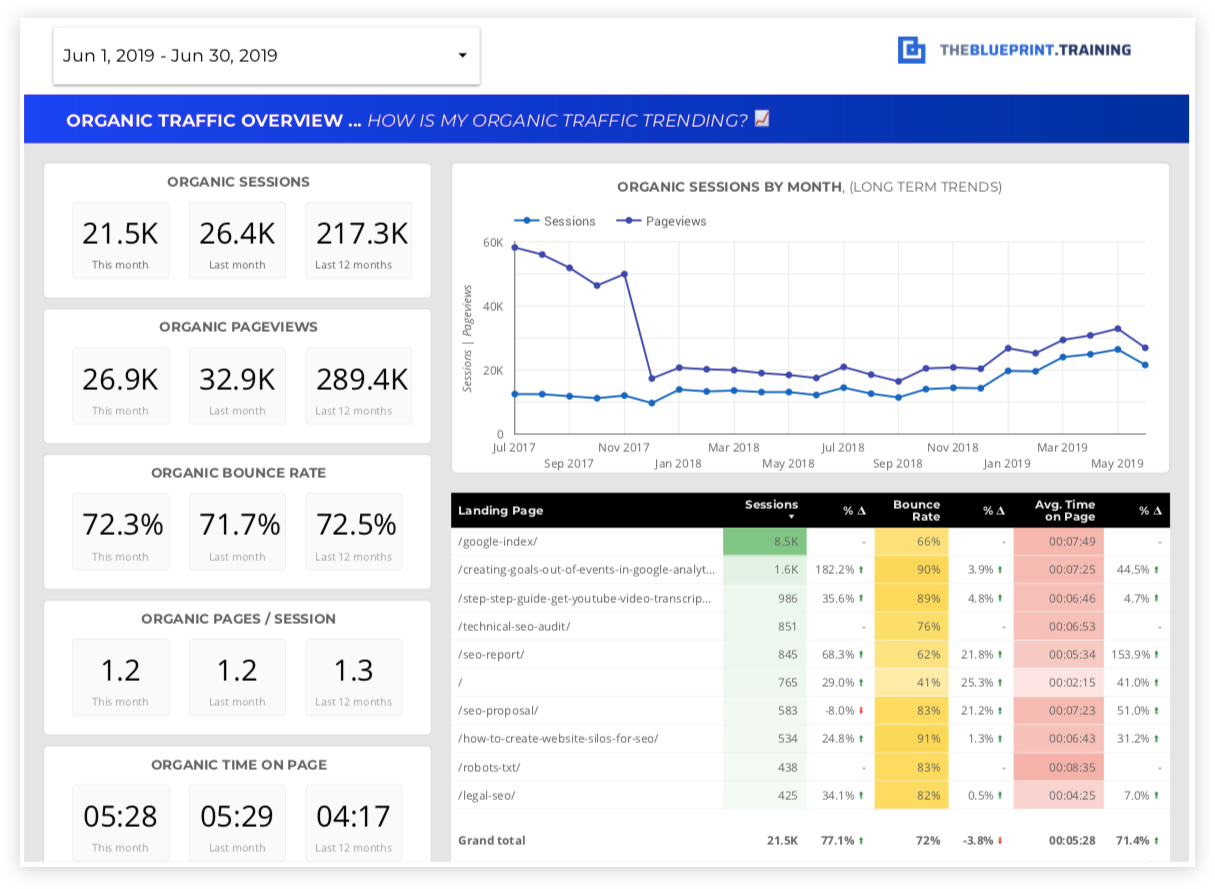Select the /technical-seo-audit/ landing page row
The image size is (1215, 889).
pyautogui.click(x=514, y=627)
